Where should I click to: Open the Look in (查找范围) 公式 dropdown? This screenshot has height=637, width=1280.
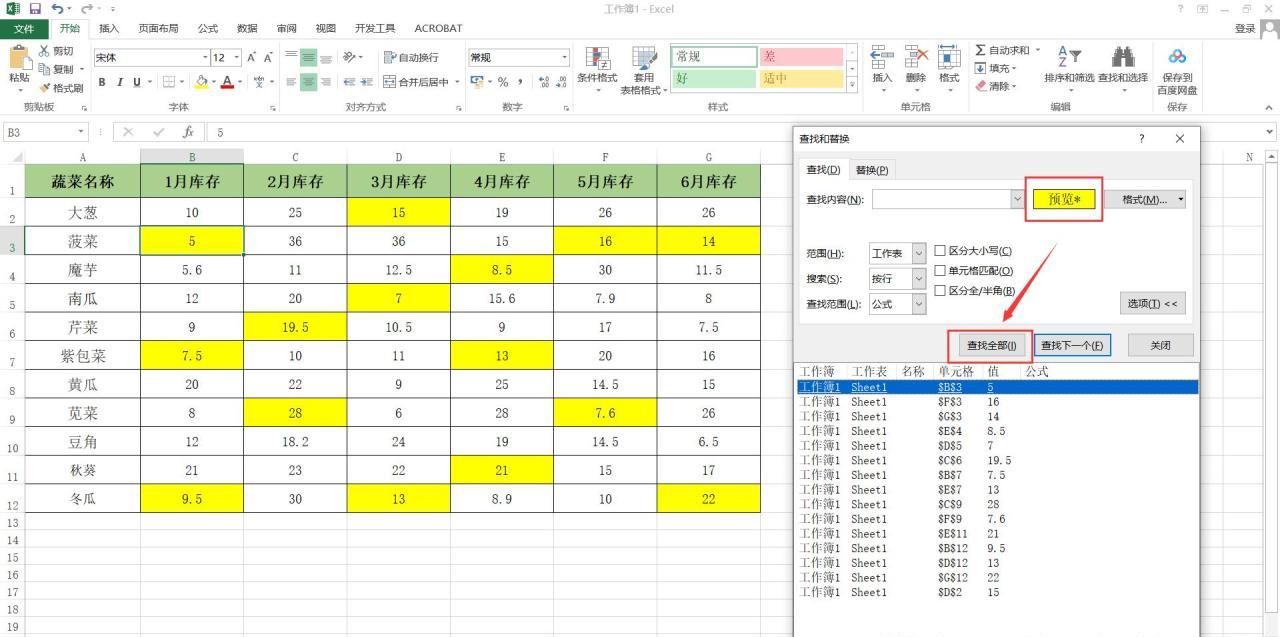[919, 304]
